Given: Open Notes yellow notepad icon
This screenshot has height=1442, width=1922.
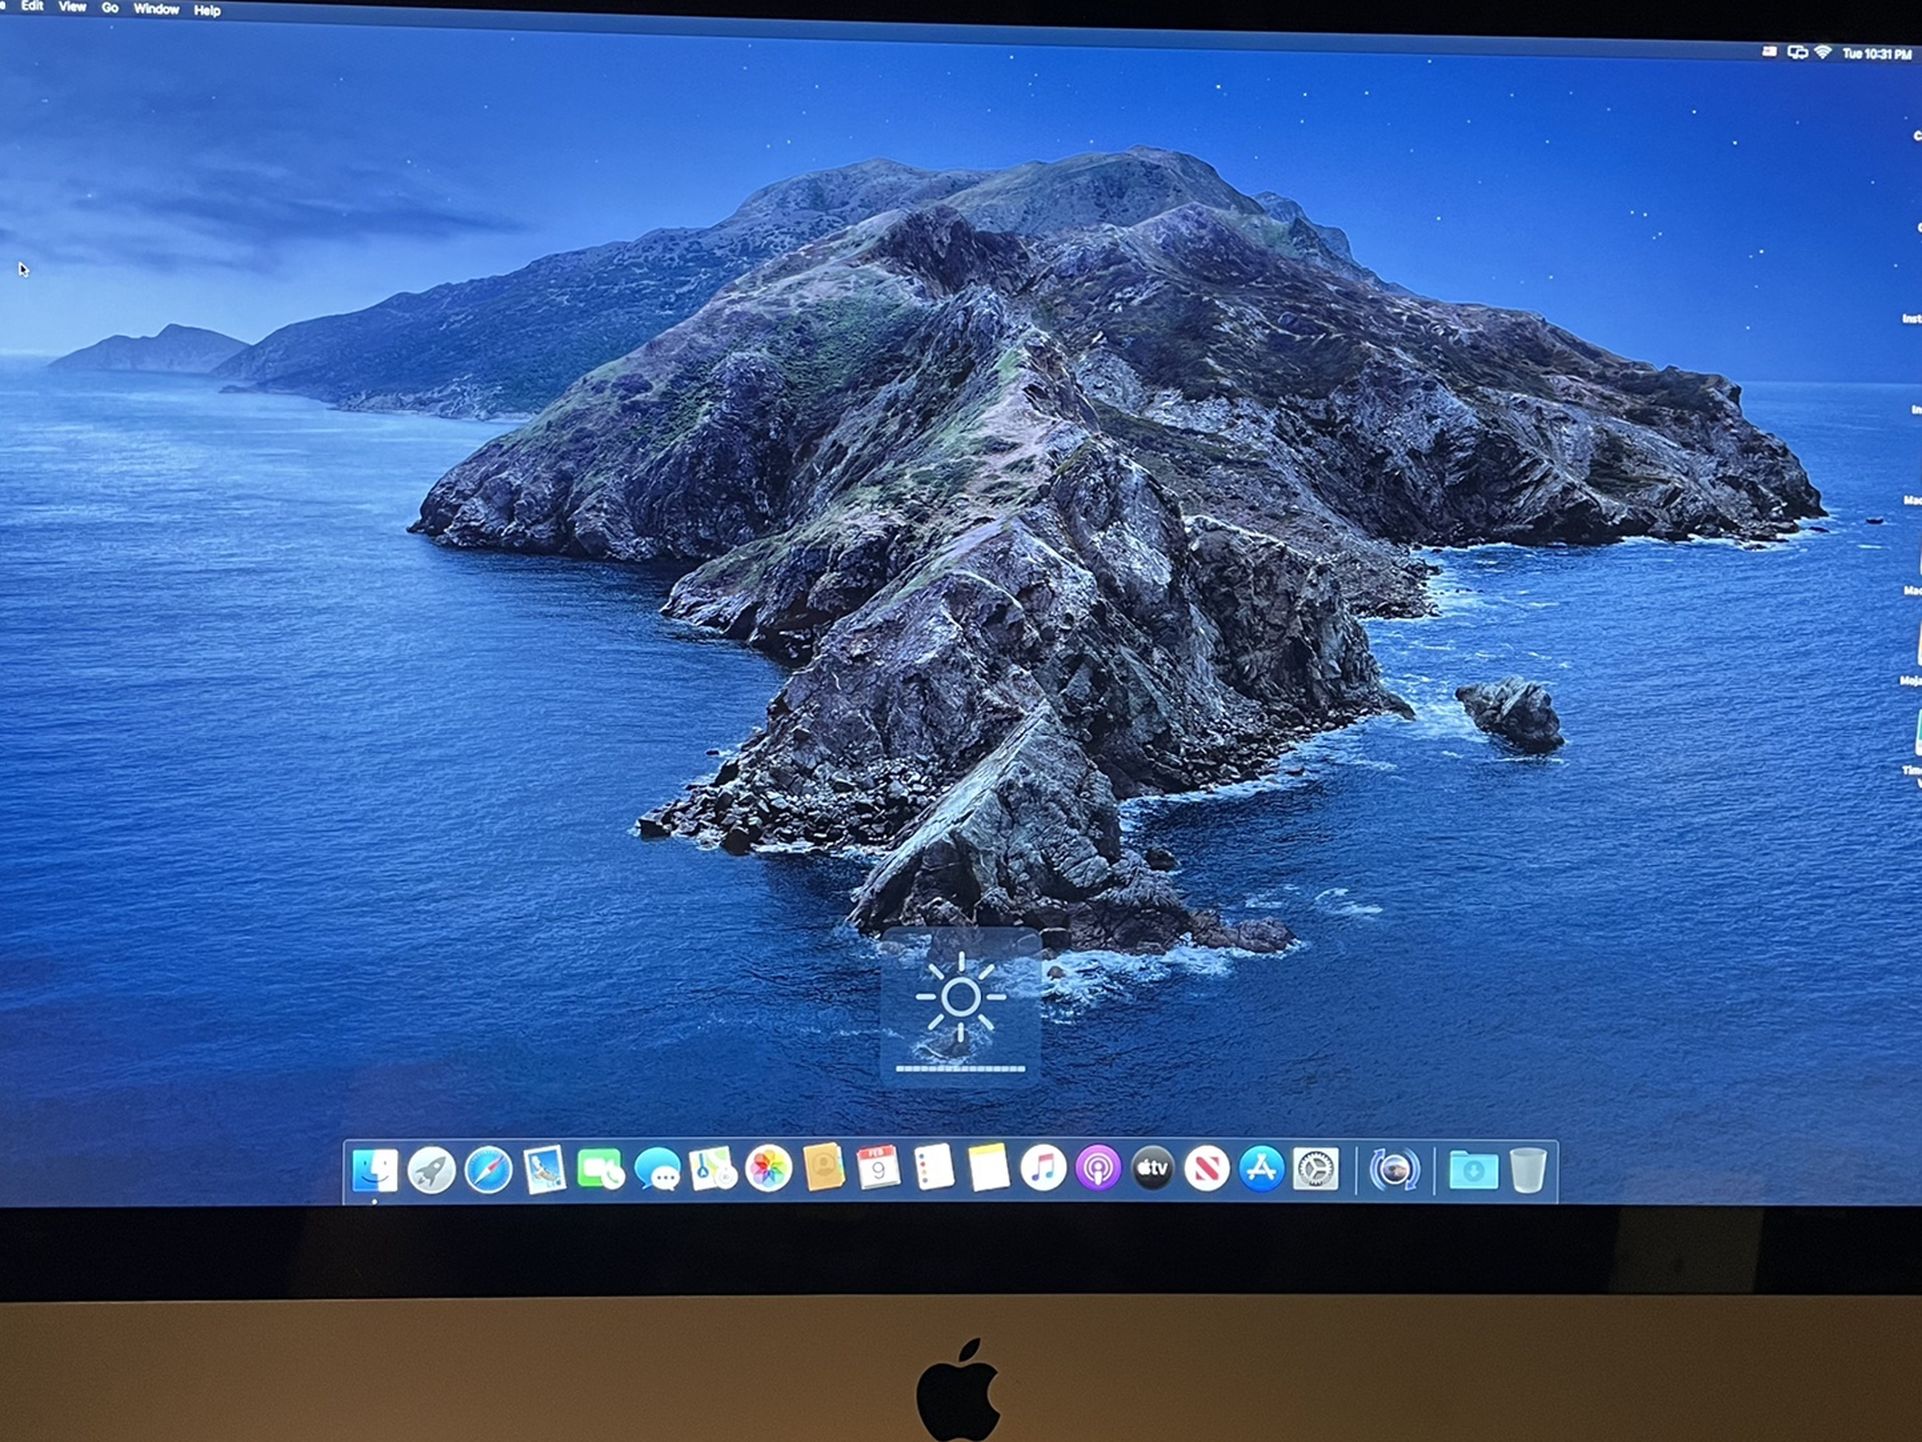Looking at the screenshot, I should click(x=989, y=1167).
